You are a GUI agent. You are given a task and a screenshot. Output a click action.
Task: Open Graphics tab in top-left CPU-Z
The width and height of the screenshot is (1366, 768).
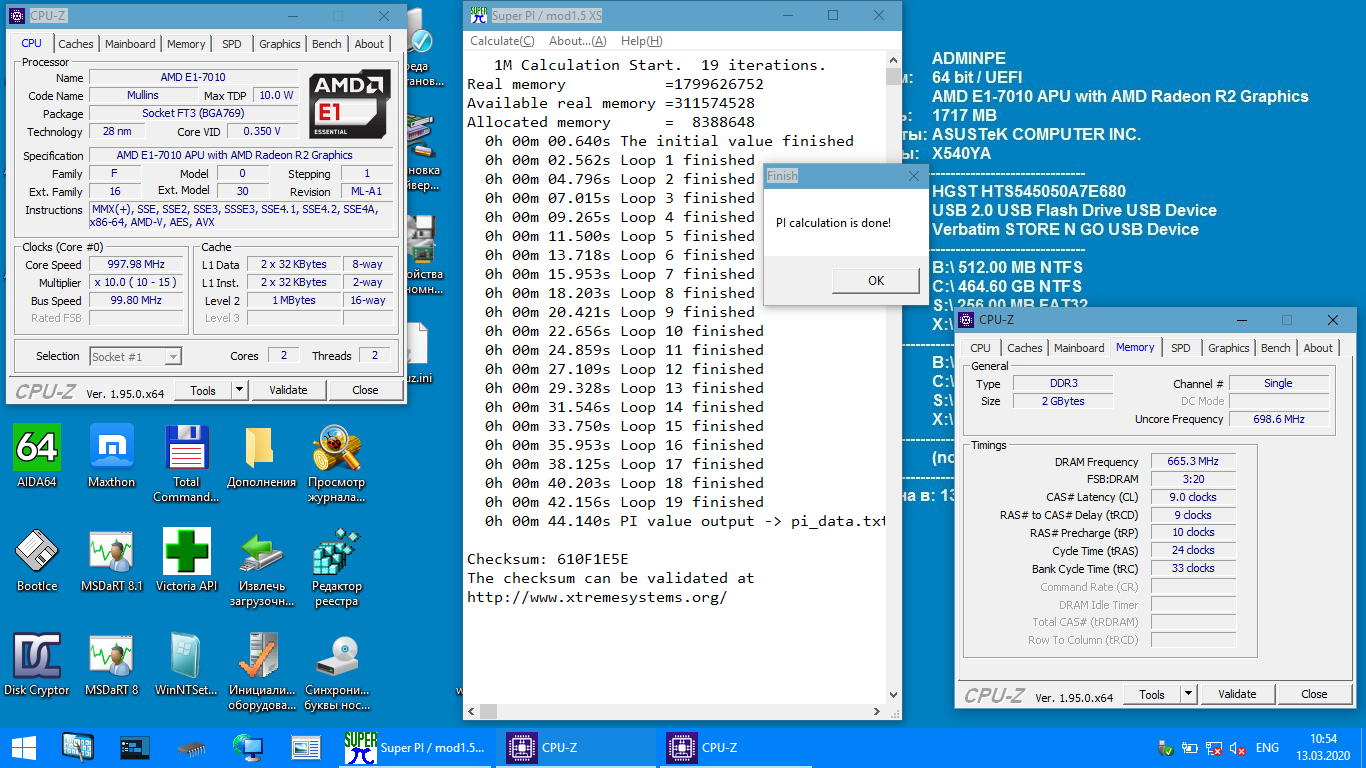(x=279, y=44)
